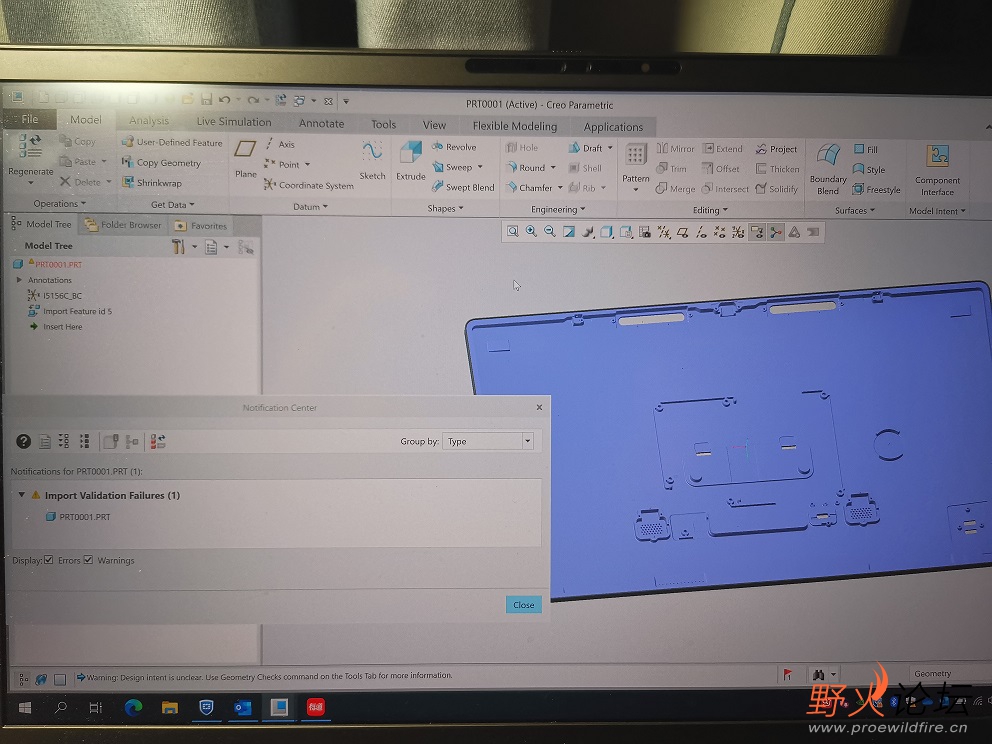Expand the Get Data group dropdown

tap(173, 204)
